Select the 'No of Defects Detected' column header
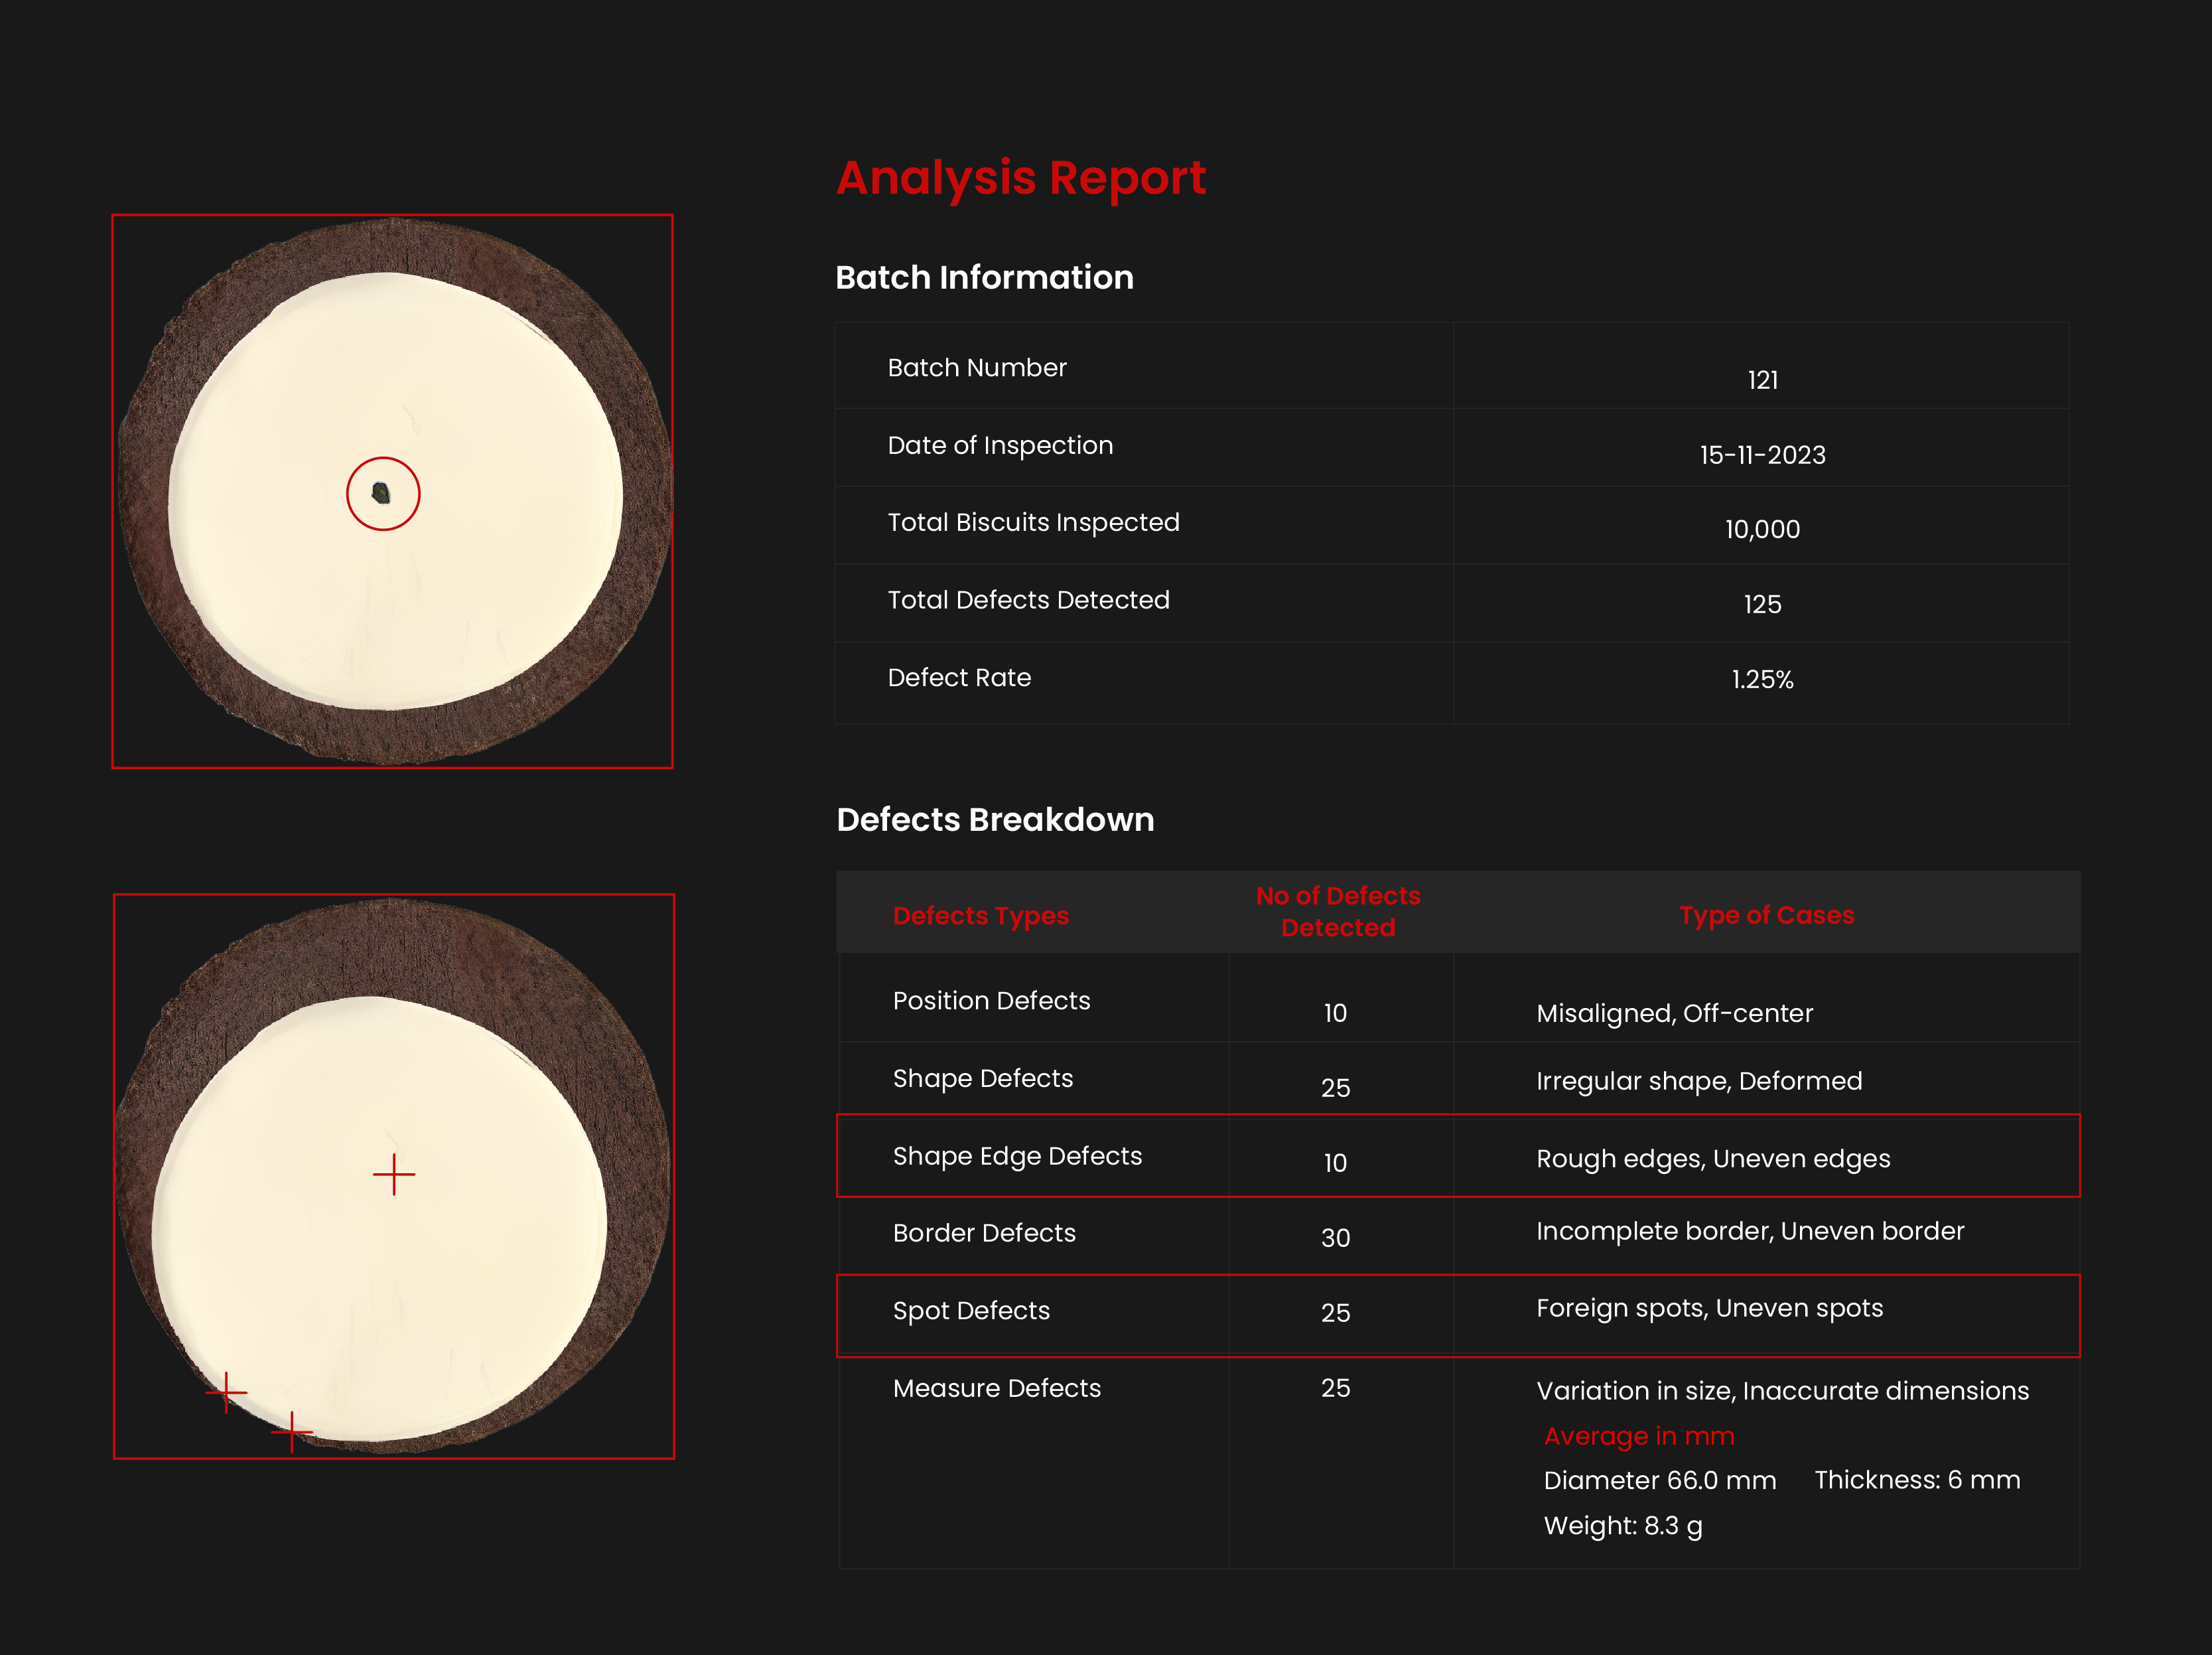The height and width of the screenshot is (1655, 2212). pos(1338,911)
